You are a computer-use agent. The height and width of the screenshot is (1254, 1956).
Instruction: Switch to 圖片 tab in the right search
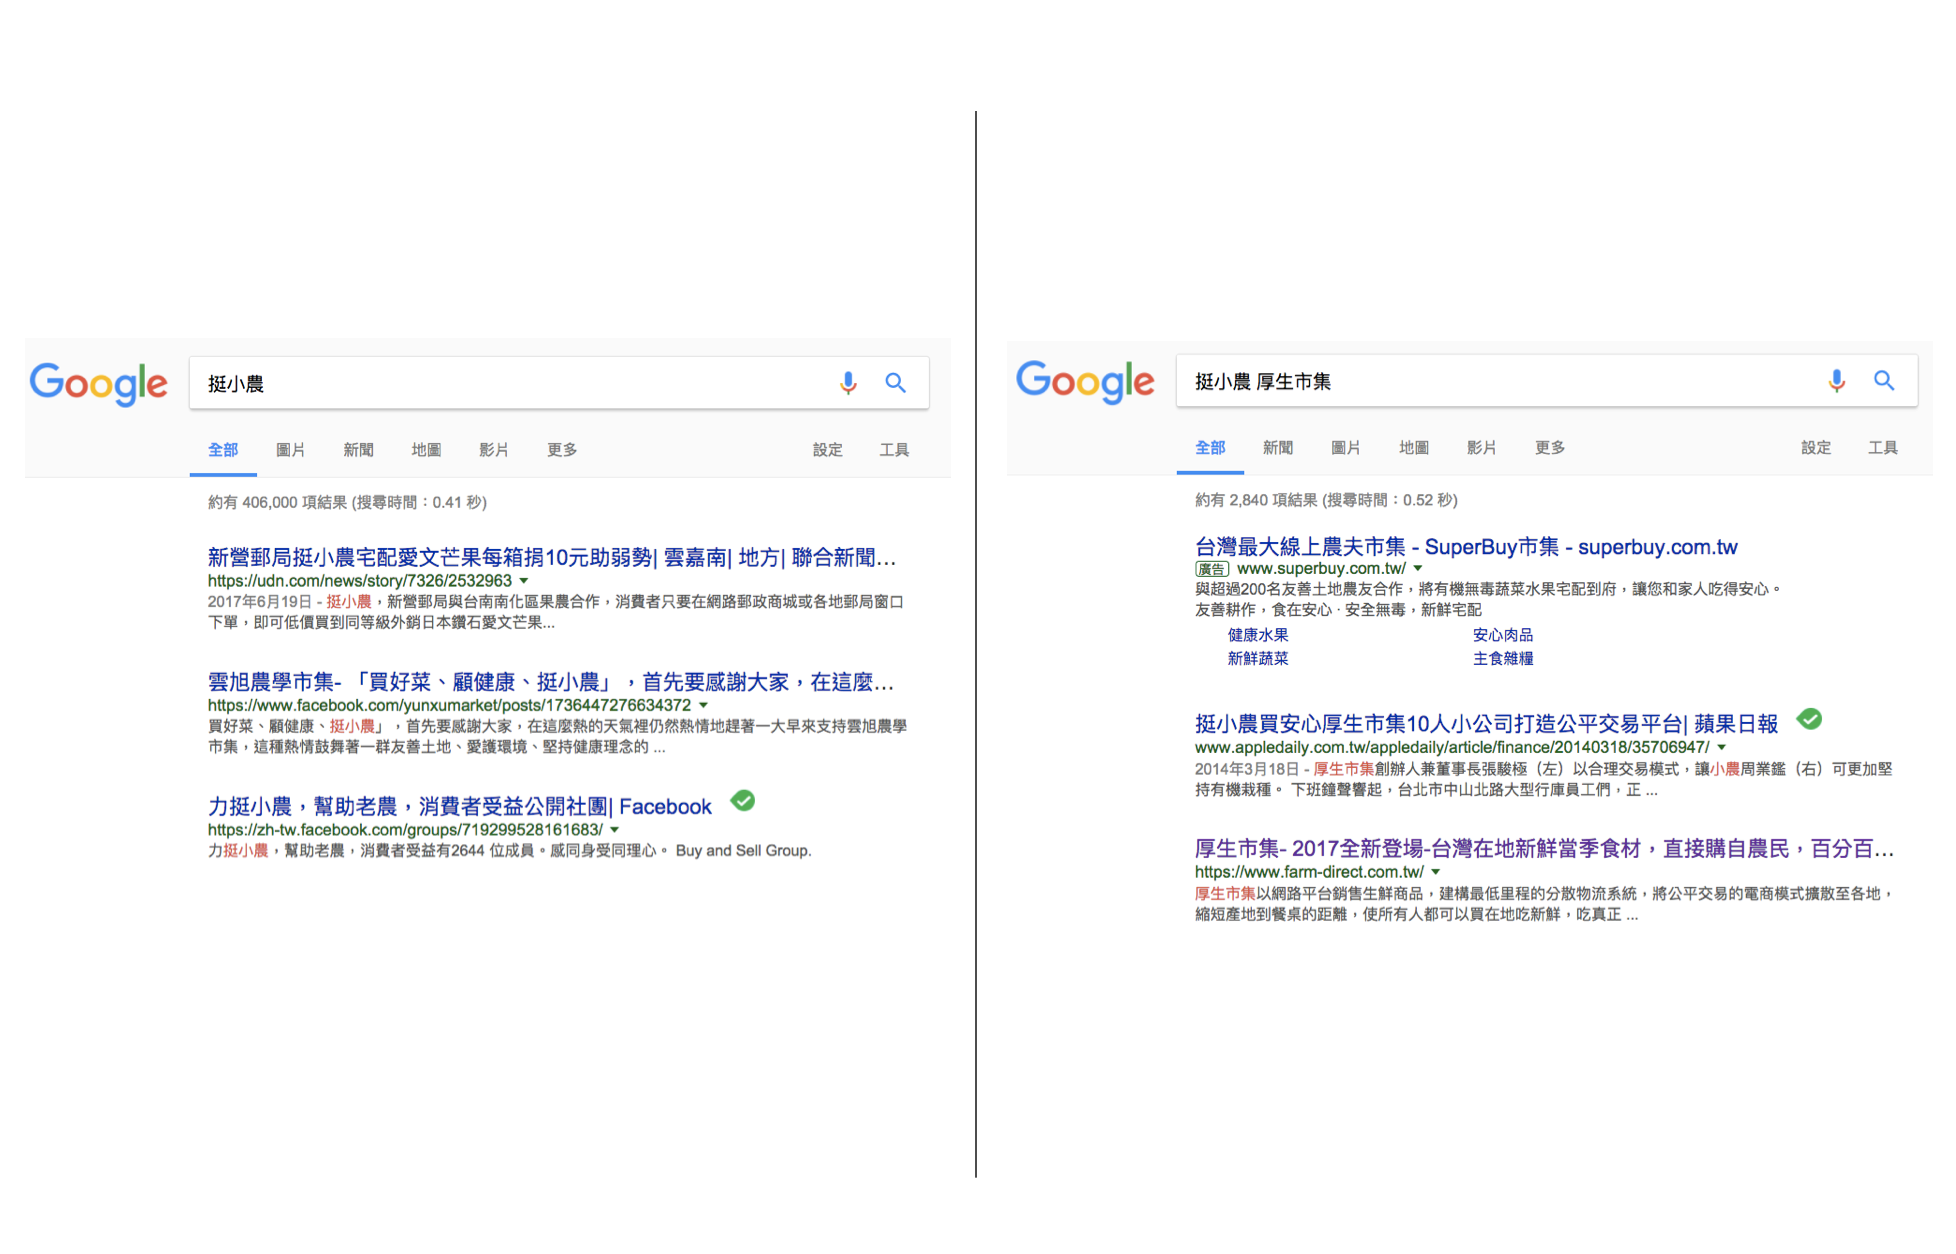click(1346, 448)
